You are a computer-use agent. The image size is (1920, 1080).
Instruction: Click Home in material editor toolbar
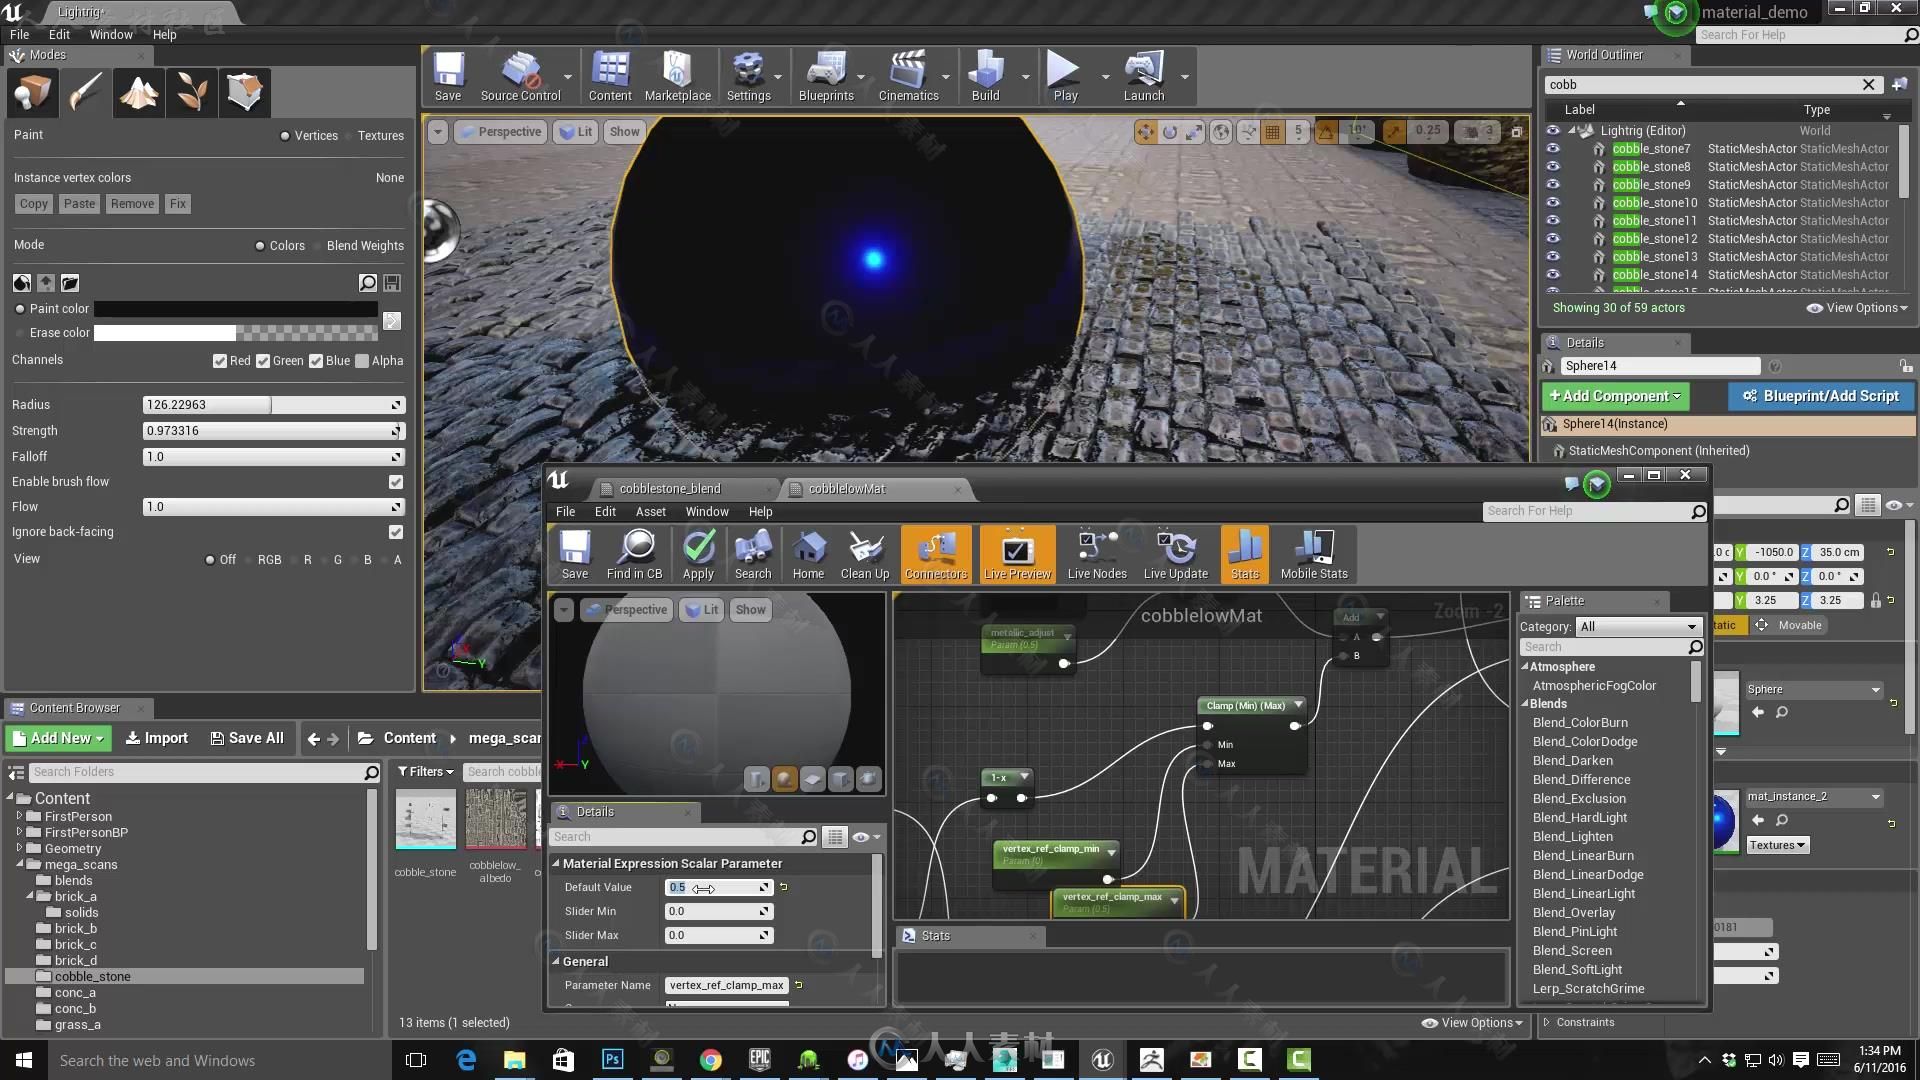pos(808,554)
